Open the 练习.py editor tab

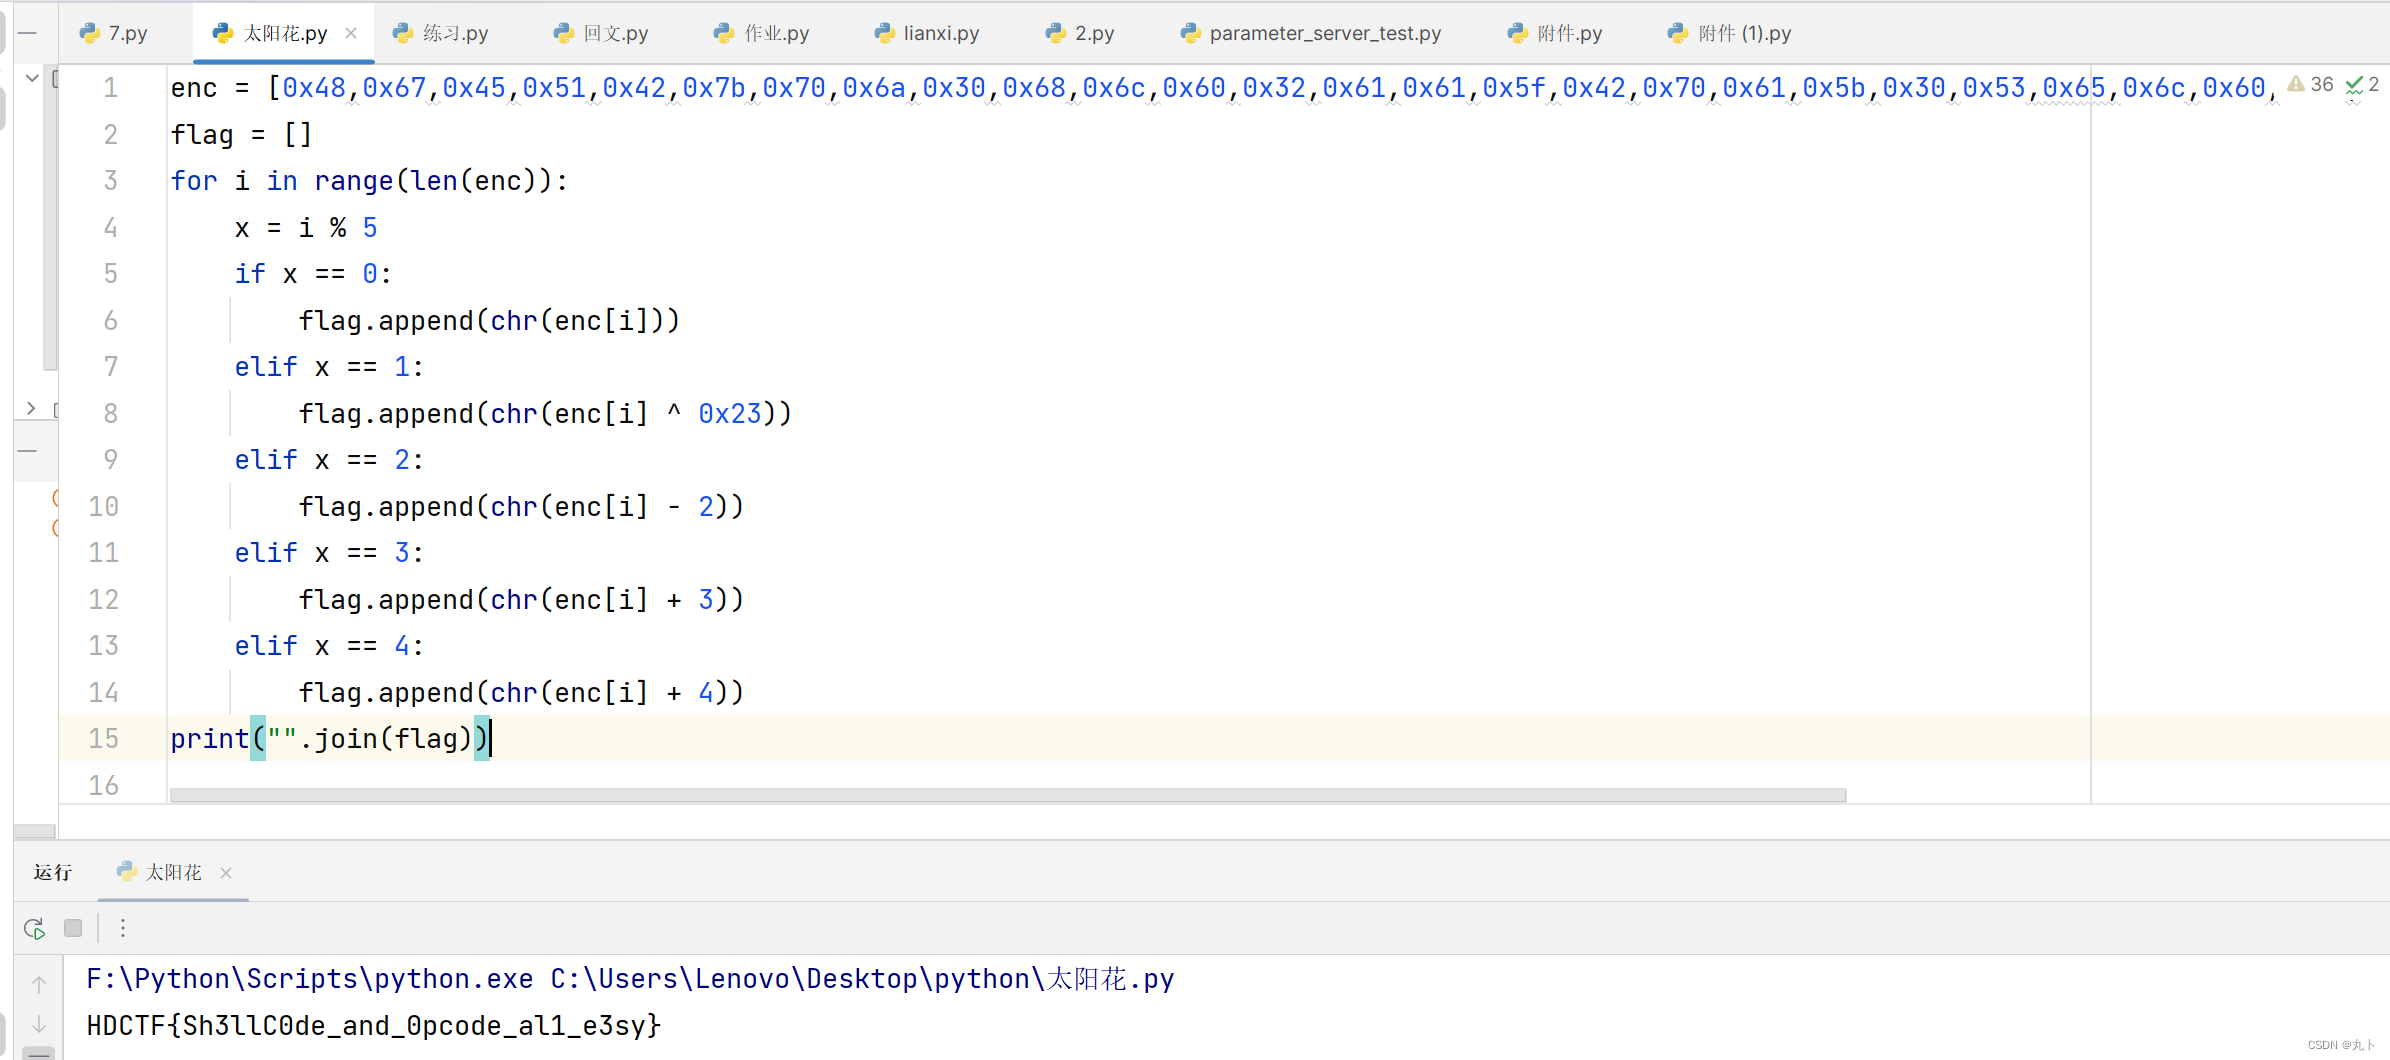(x=441, y=33)
